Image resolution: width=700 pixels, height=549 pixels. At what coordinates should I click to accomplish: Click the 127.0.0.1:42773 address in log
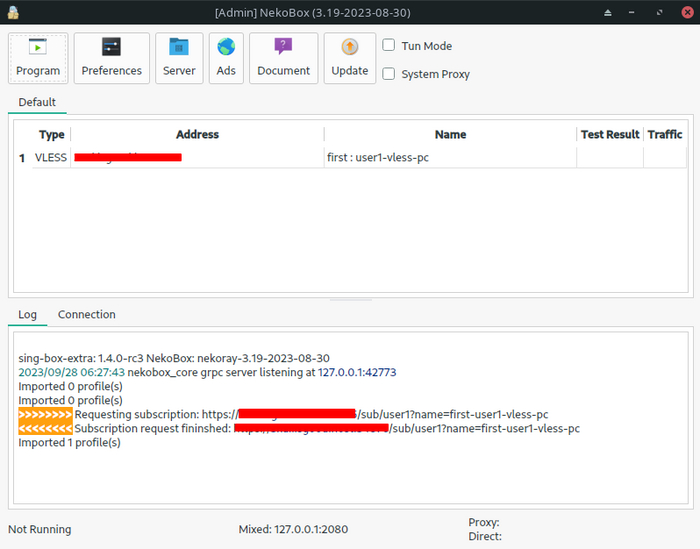pyautogui.click(x=357, y=372)
